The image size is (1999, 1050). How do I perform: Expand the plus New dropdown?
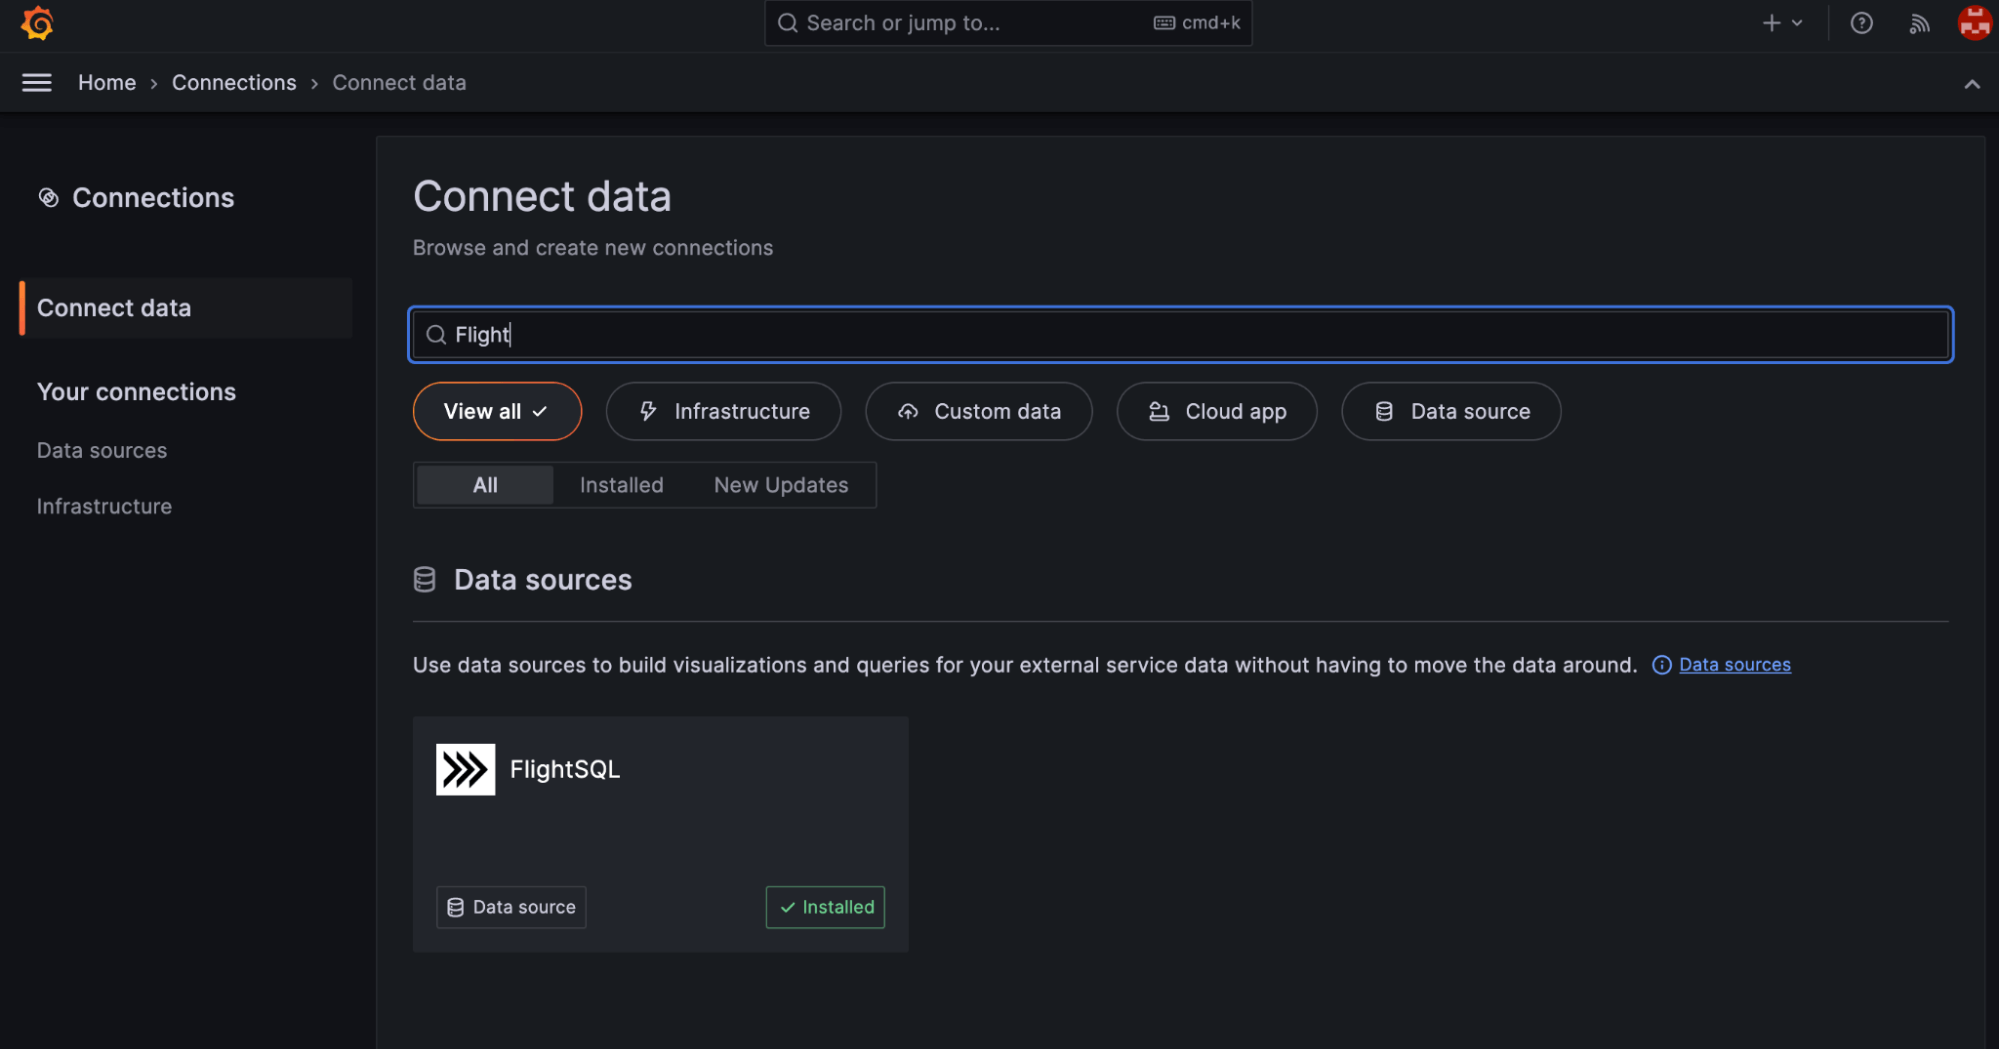coord(1781,23)
